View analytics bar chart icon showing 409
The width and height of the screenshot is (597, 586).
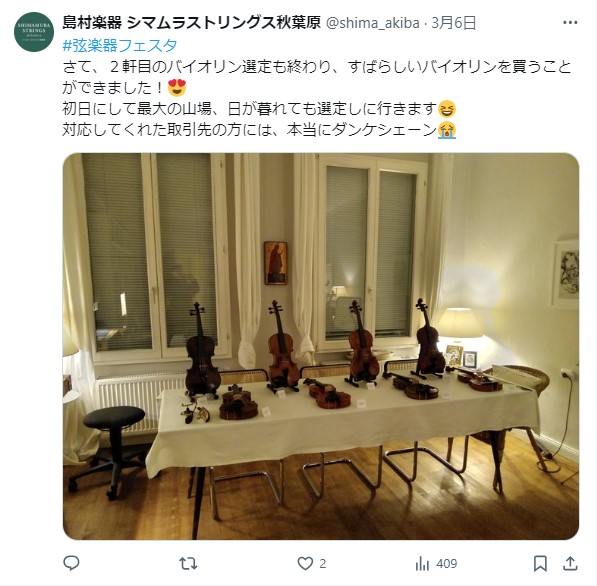(422, 563)
